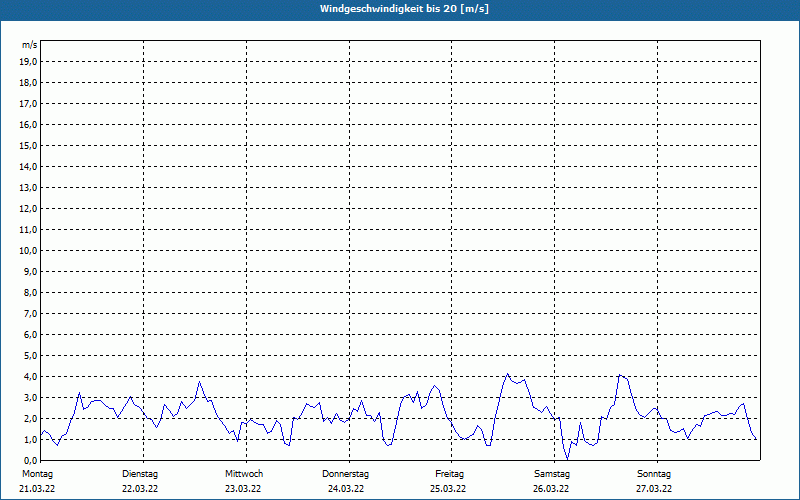
Task: Select the 12,0 y-axis label
Action: click(28, 209)
